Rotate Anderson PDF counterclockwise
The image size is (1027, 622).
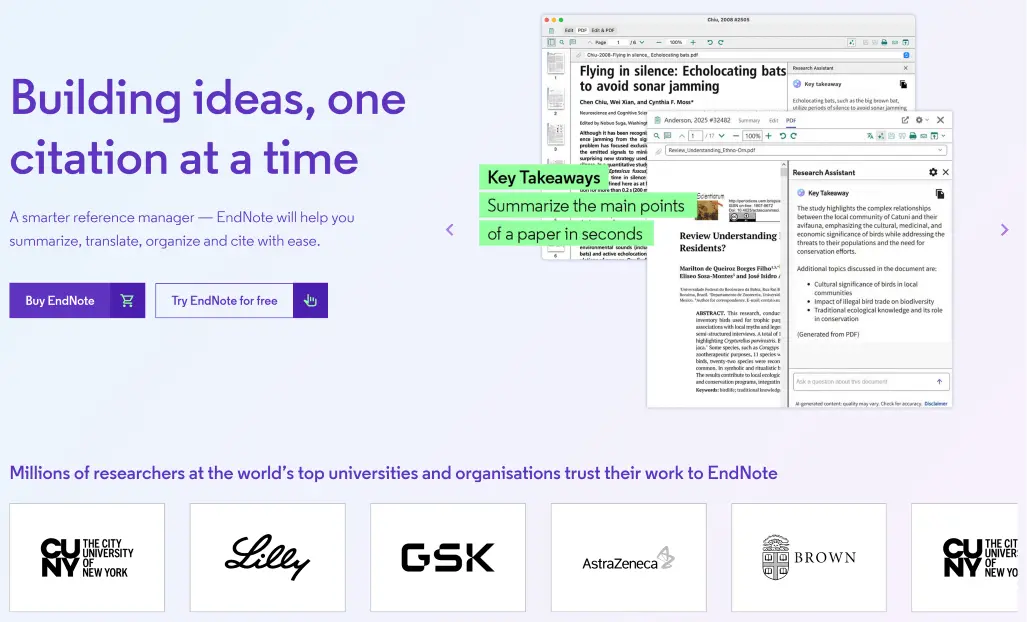[x=783, y=136]
